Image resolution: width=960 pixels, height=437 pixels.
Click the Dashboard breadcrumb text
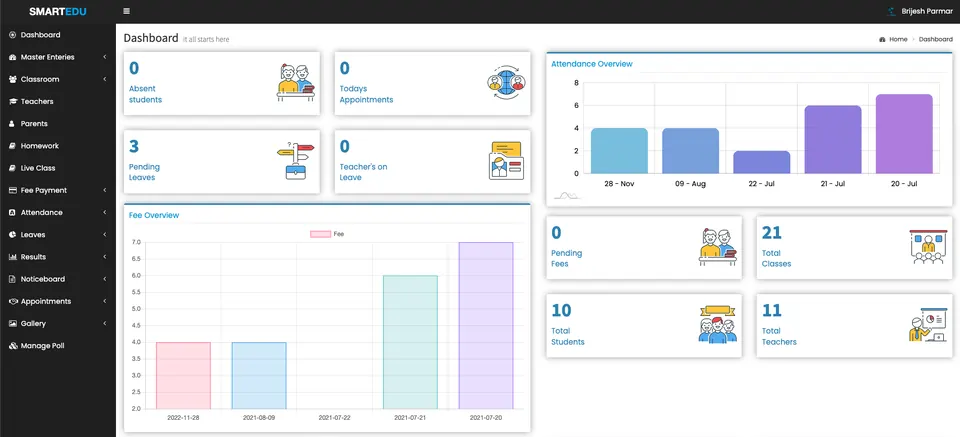click(x=936, y=39)
